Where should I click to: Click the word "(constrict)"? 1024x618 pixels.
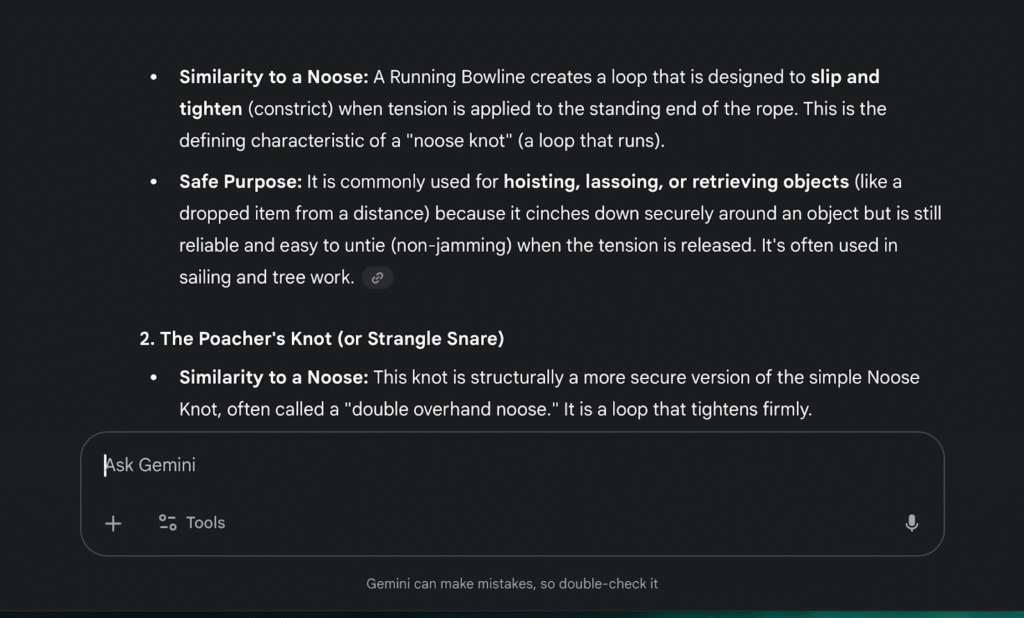[291, 109]
